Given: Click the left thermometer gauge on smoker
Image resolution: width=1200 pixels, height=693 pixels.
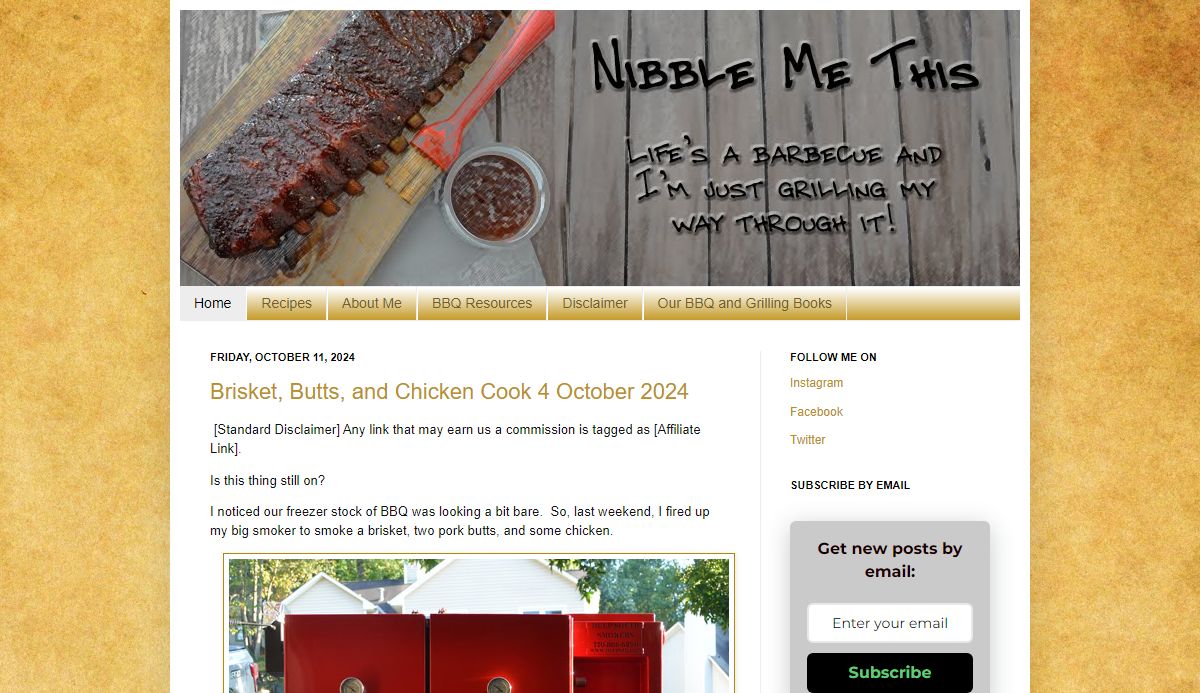Looking at the screenshot, I should point(351,686).
